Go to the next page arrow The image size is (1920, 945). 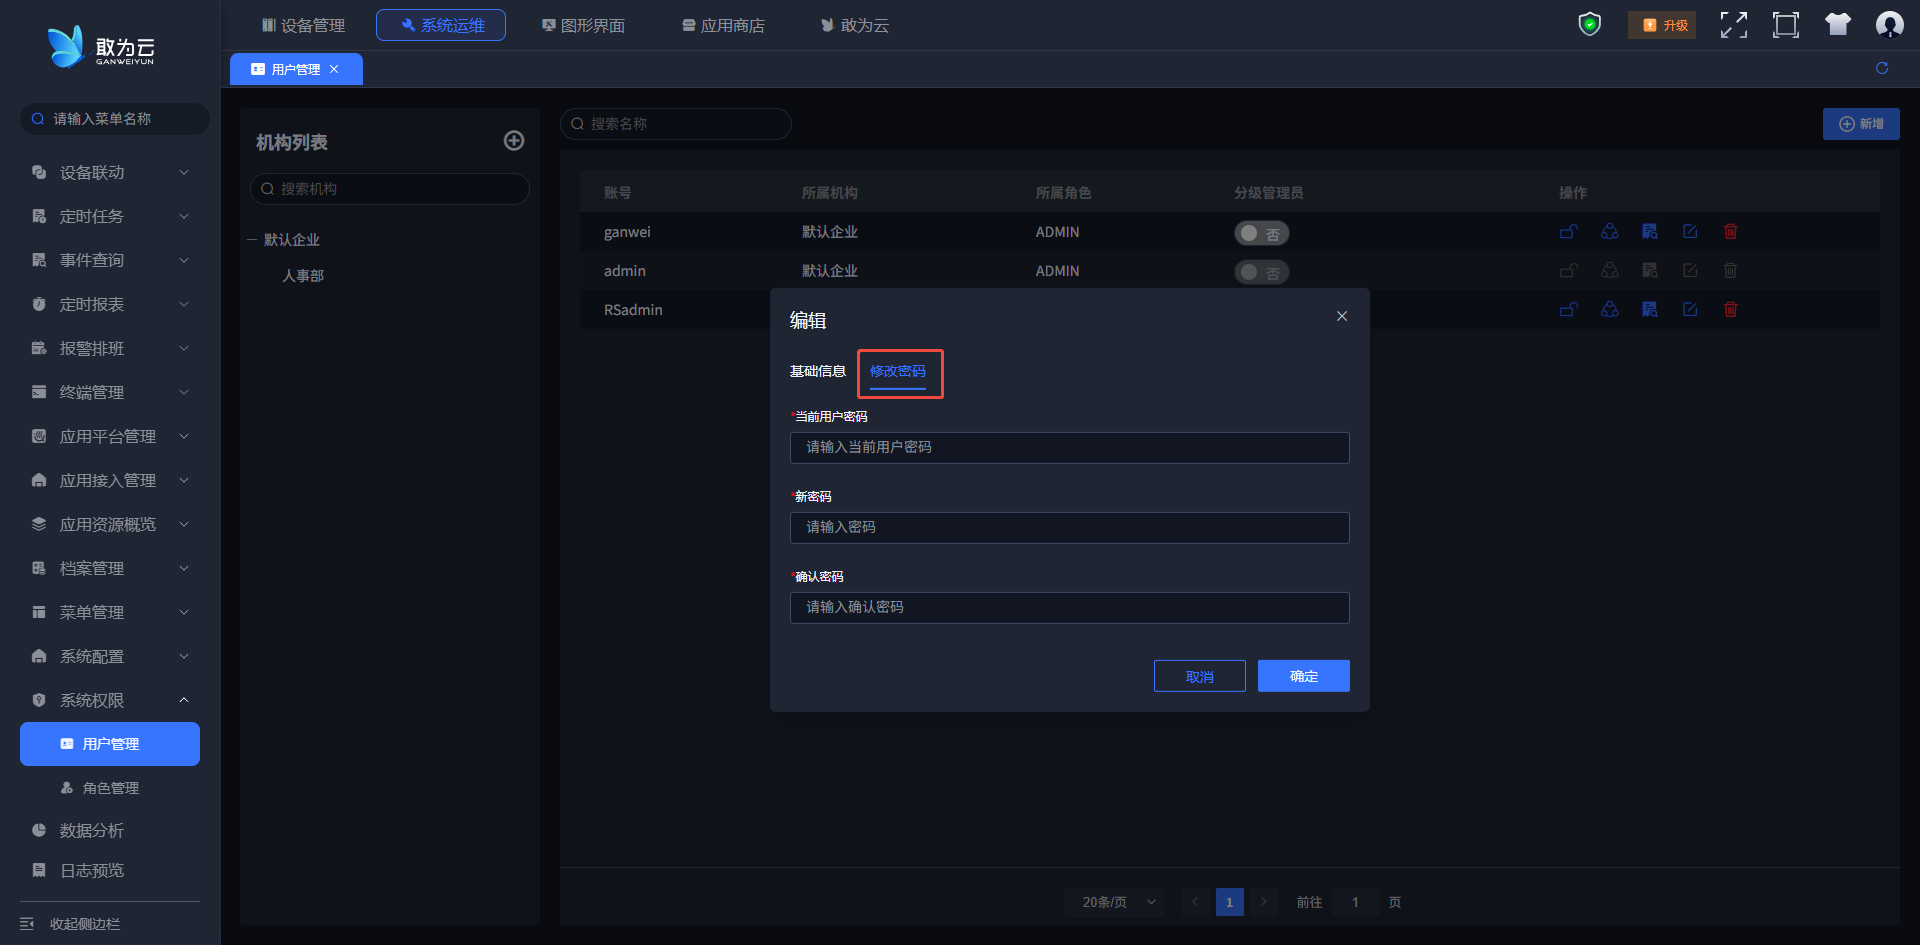(1264, 902)
